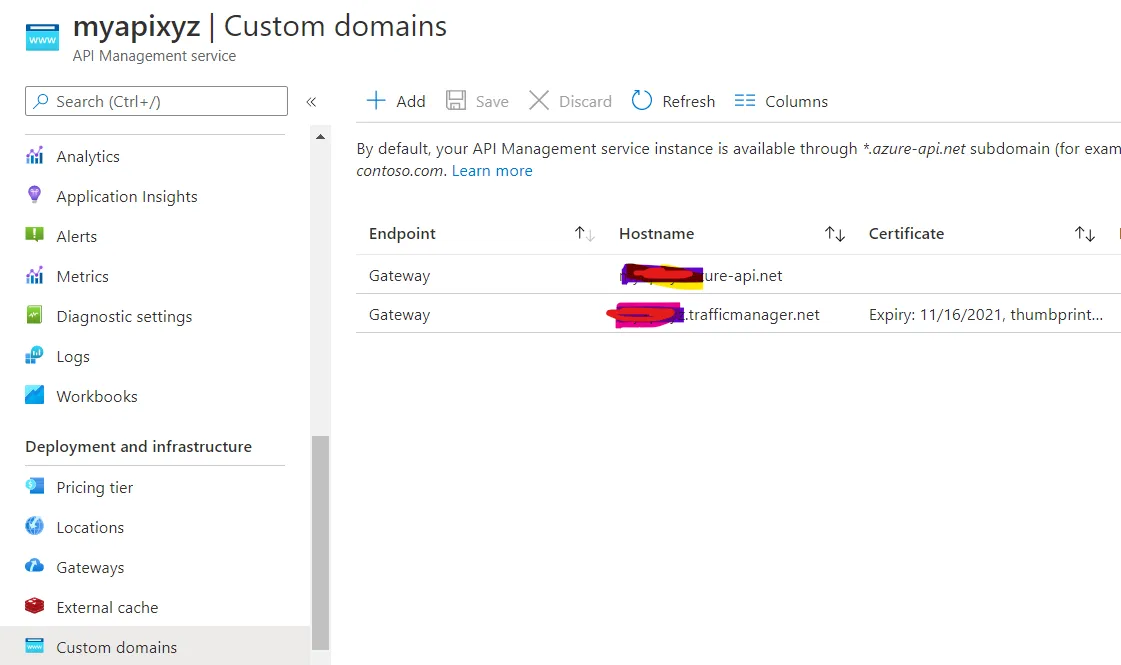Click the Analytics chart icon

point(35,156)
